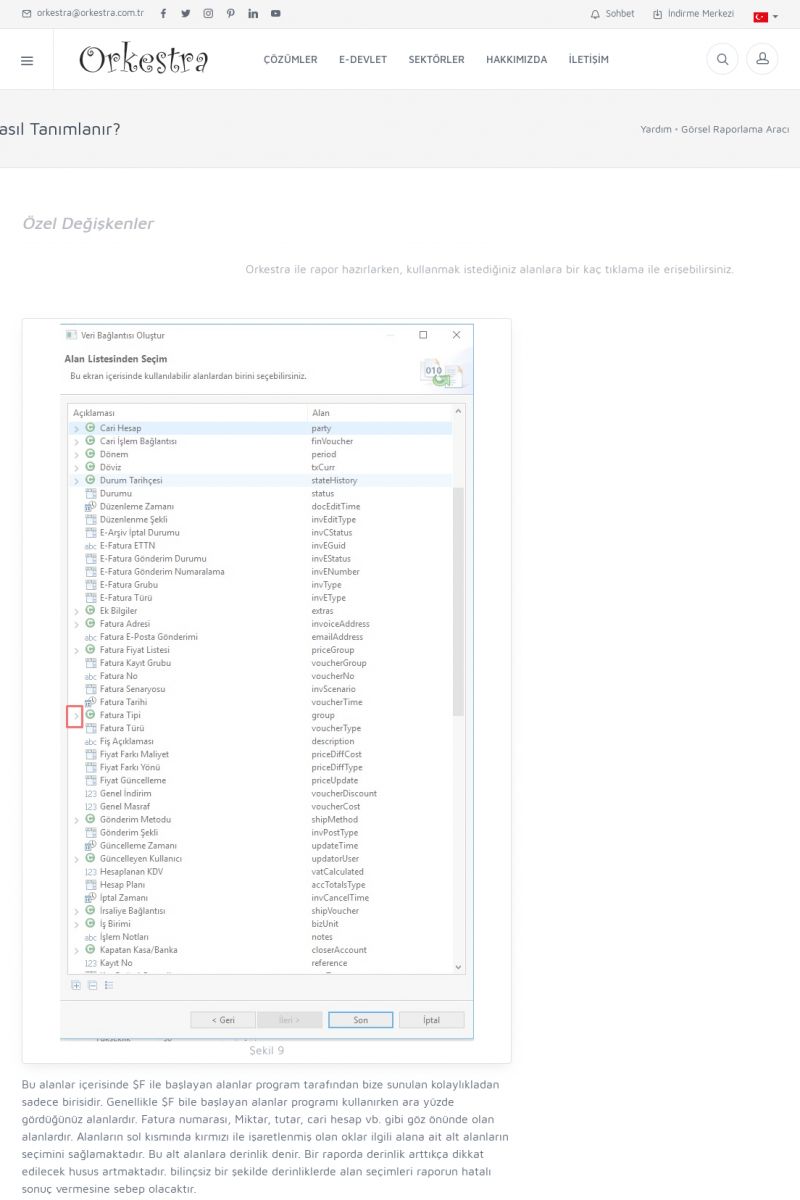Expand the Fatura Tipi tree arrow
This screenshot has width=800, height=1200.
[75, 716]
